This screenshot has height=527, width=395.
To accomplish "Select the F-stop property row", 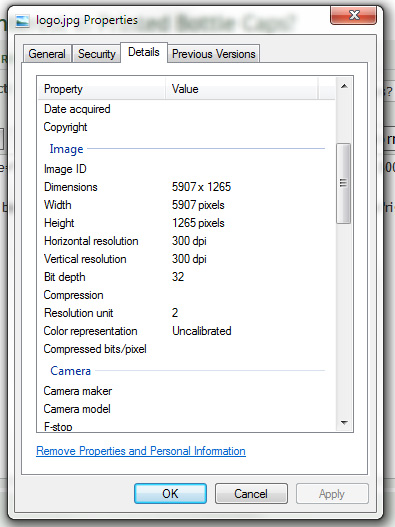I will (x=187, y=426).
